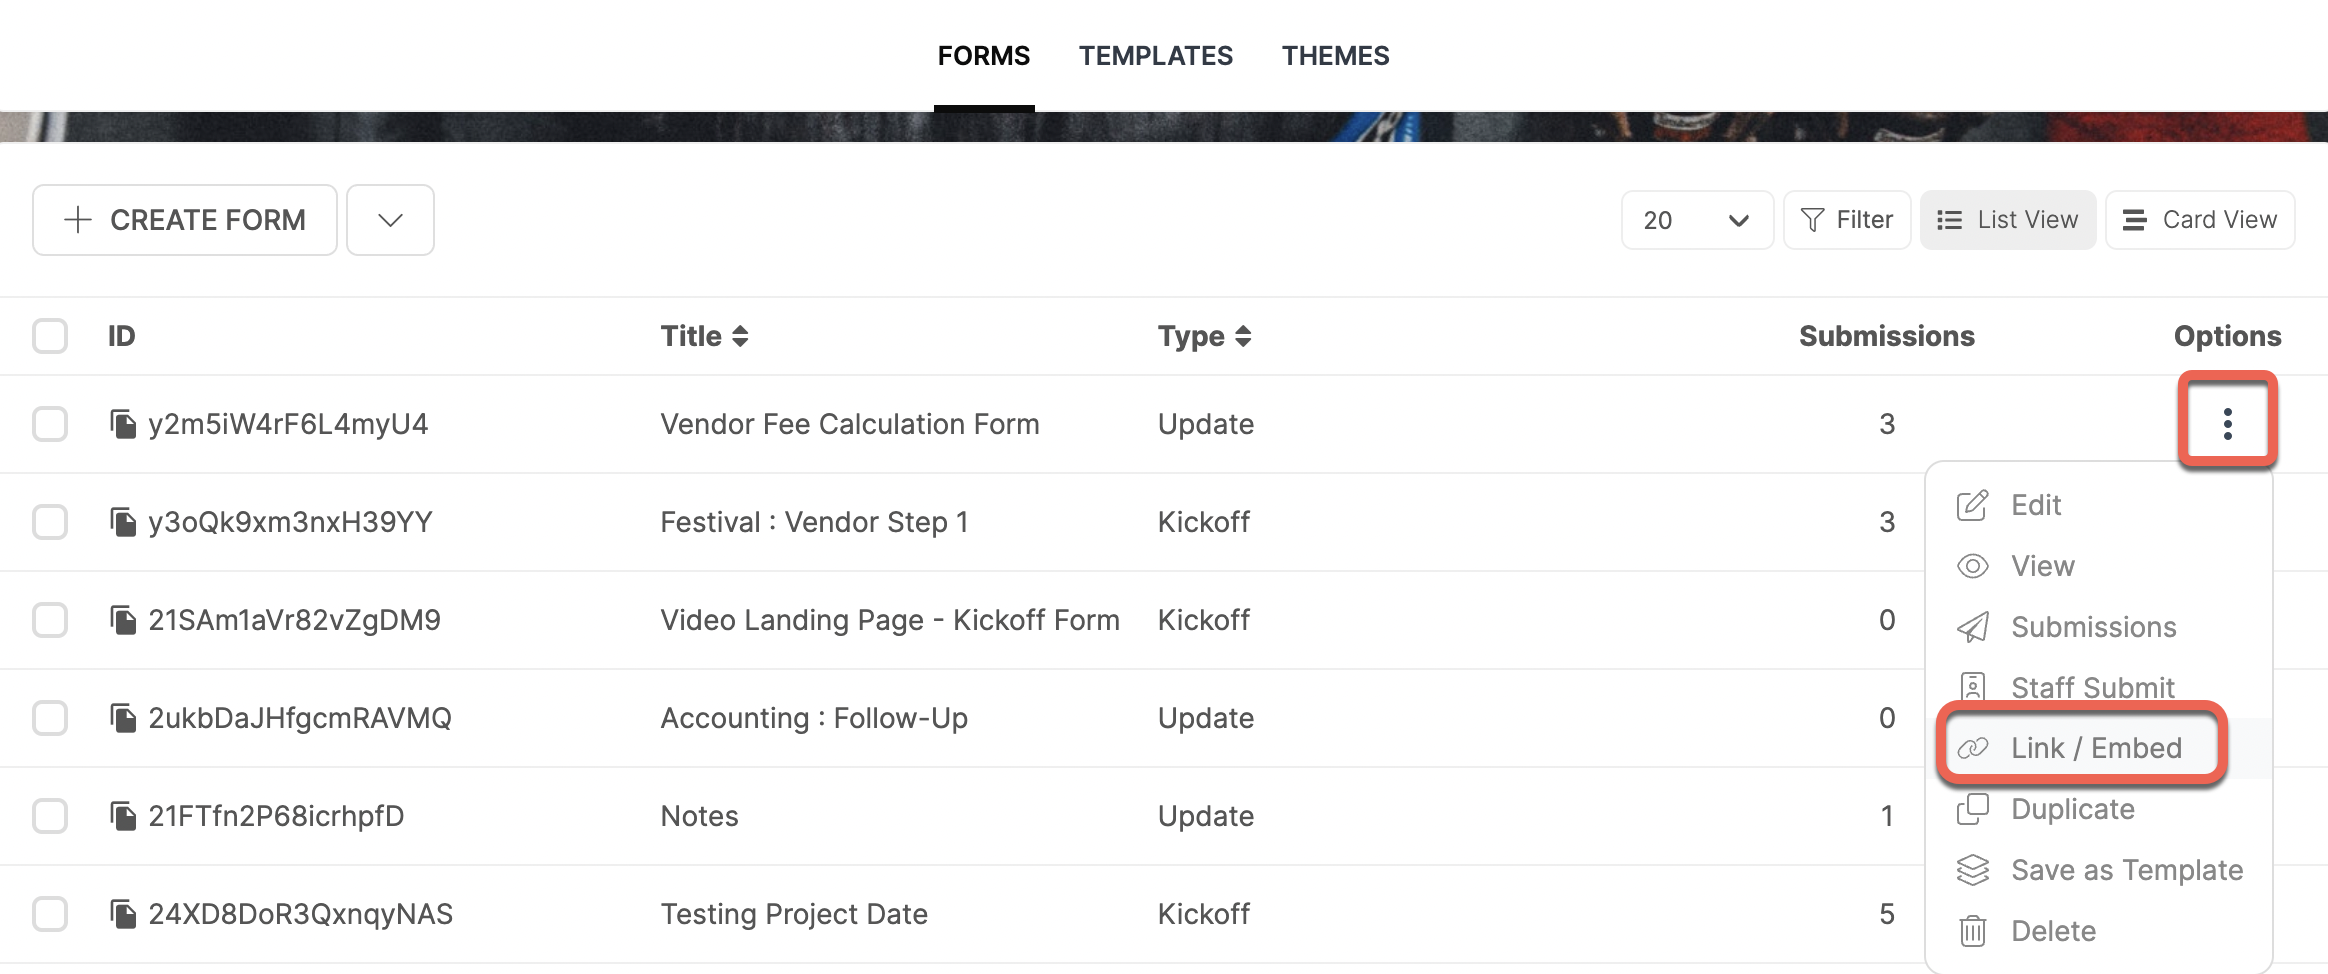The width and height of the screenshot is (2328, 974).
Task: Toggle the select-all checkbox in header
Action: pyautogui.click(x=50, y=336)
